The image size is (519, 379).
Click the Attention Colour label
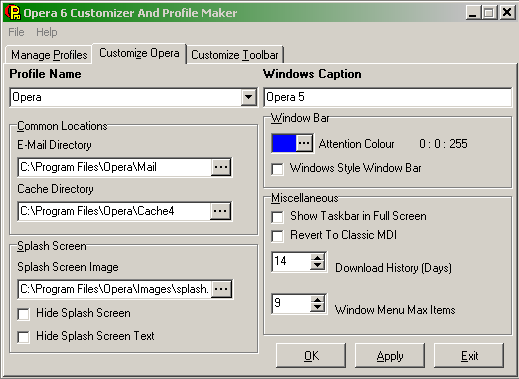(356, 144)
